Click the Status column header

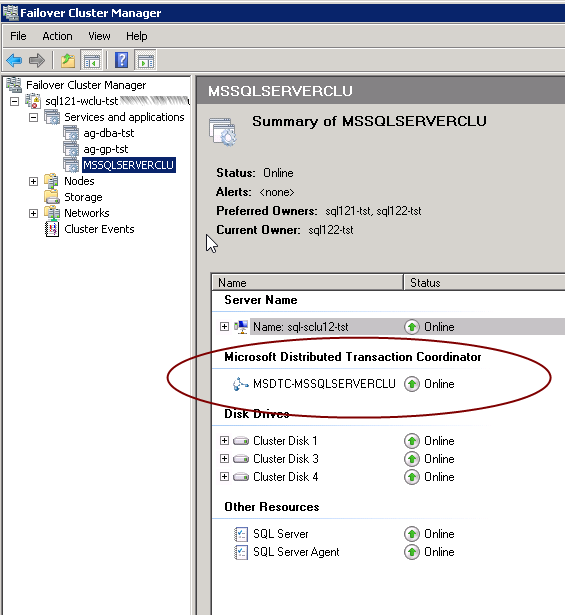coord(485,283)
